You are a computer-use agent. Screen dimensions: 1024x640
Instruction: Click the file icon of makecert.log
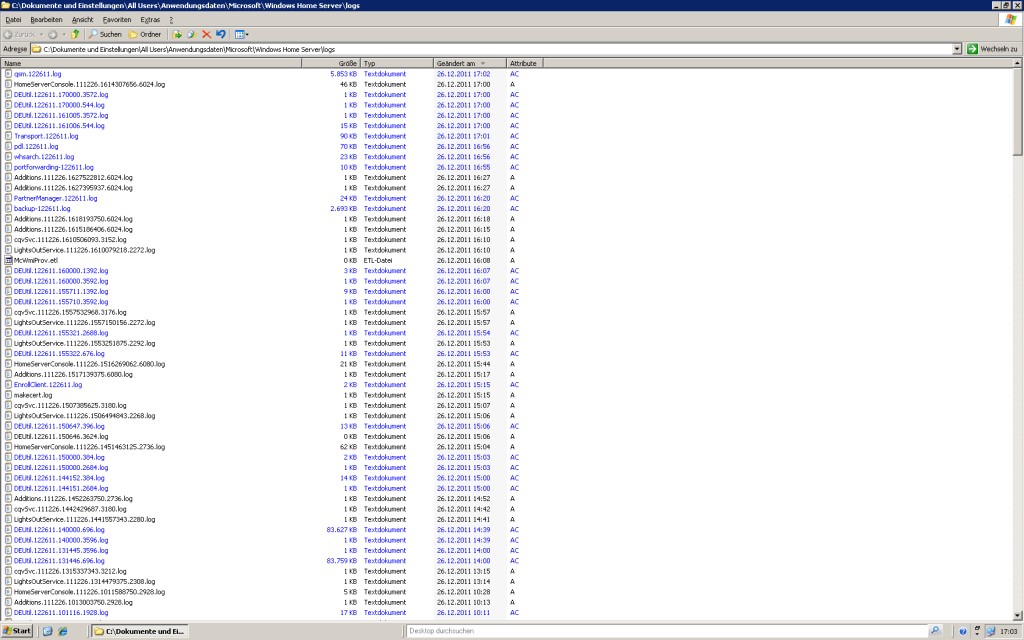click(8, 395)
